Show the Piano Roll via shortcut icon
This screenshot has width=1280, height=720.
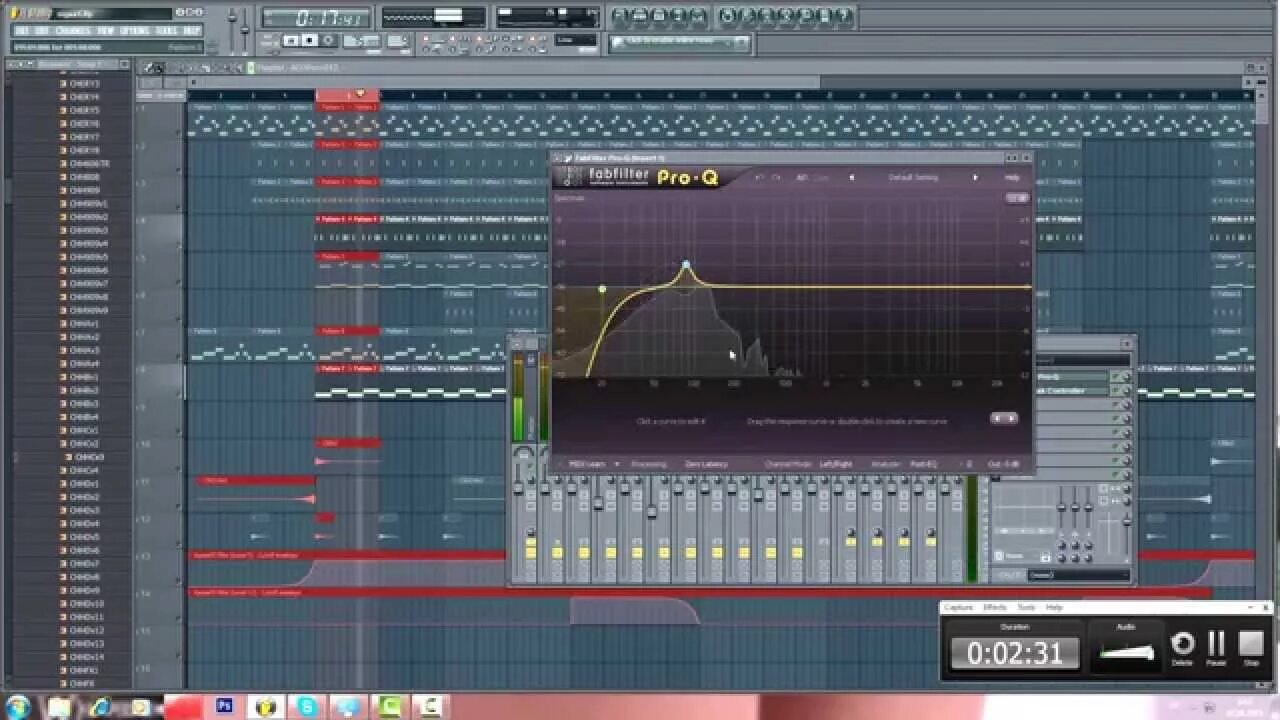(x=661, y=16)
